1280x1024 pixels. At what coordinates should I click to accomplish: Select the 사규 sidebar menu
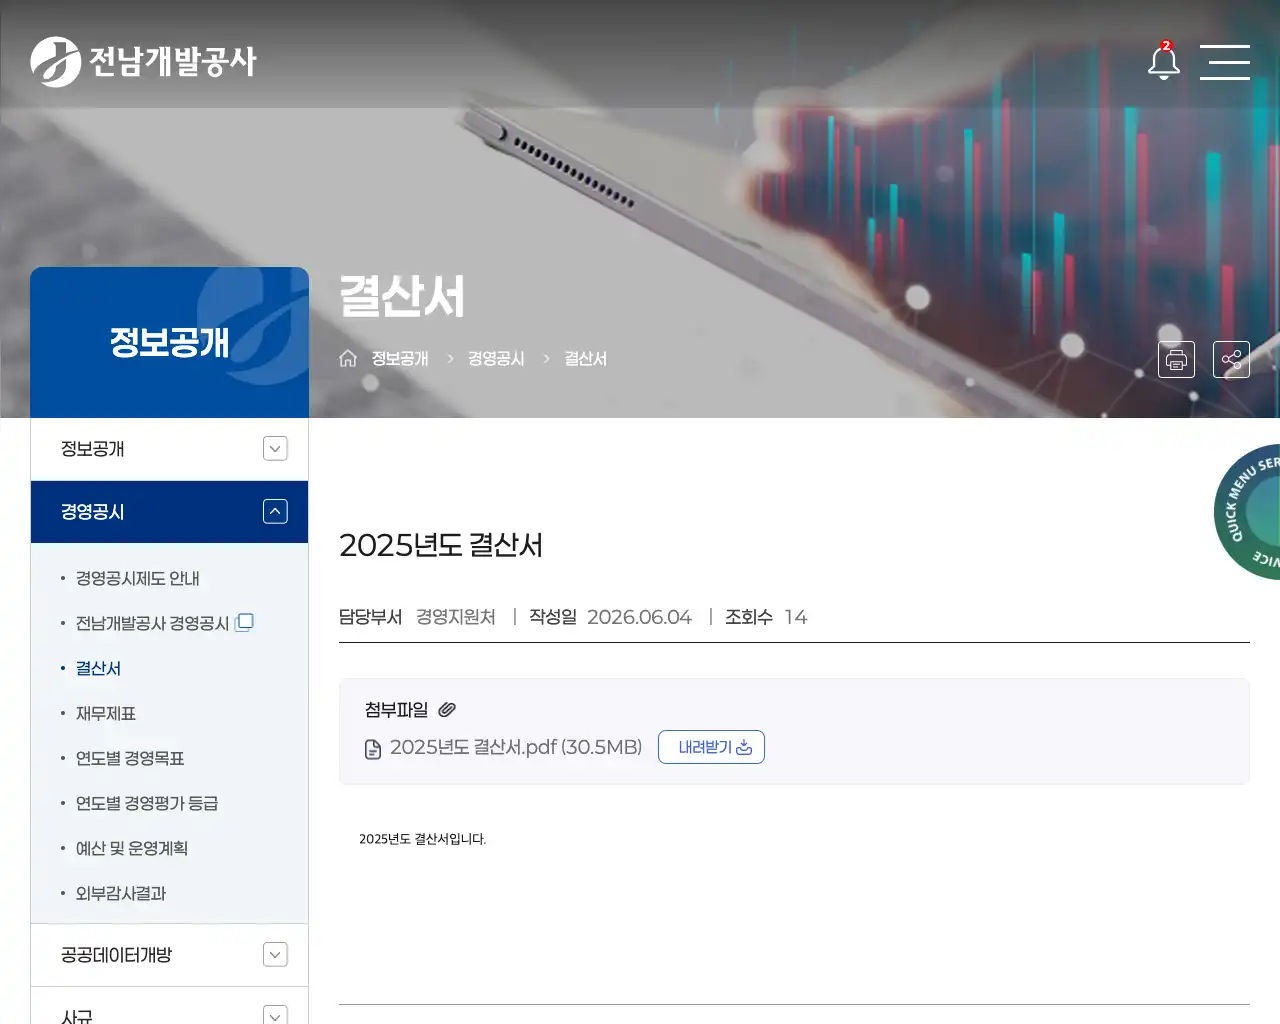pyautogui.click(x=169, y=1008)
